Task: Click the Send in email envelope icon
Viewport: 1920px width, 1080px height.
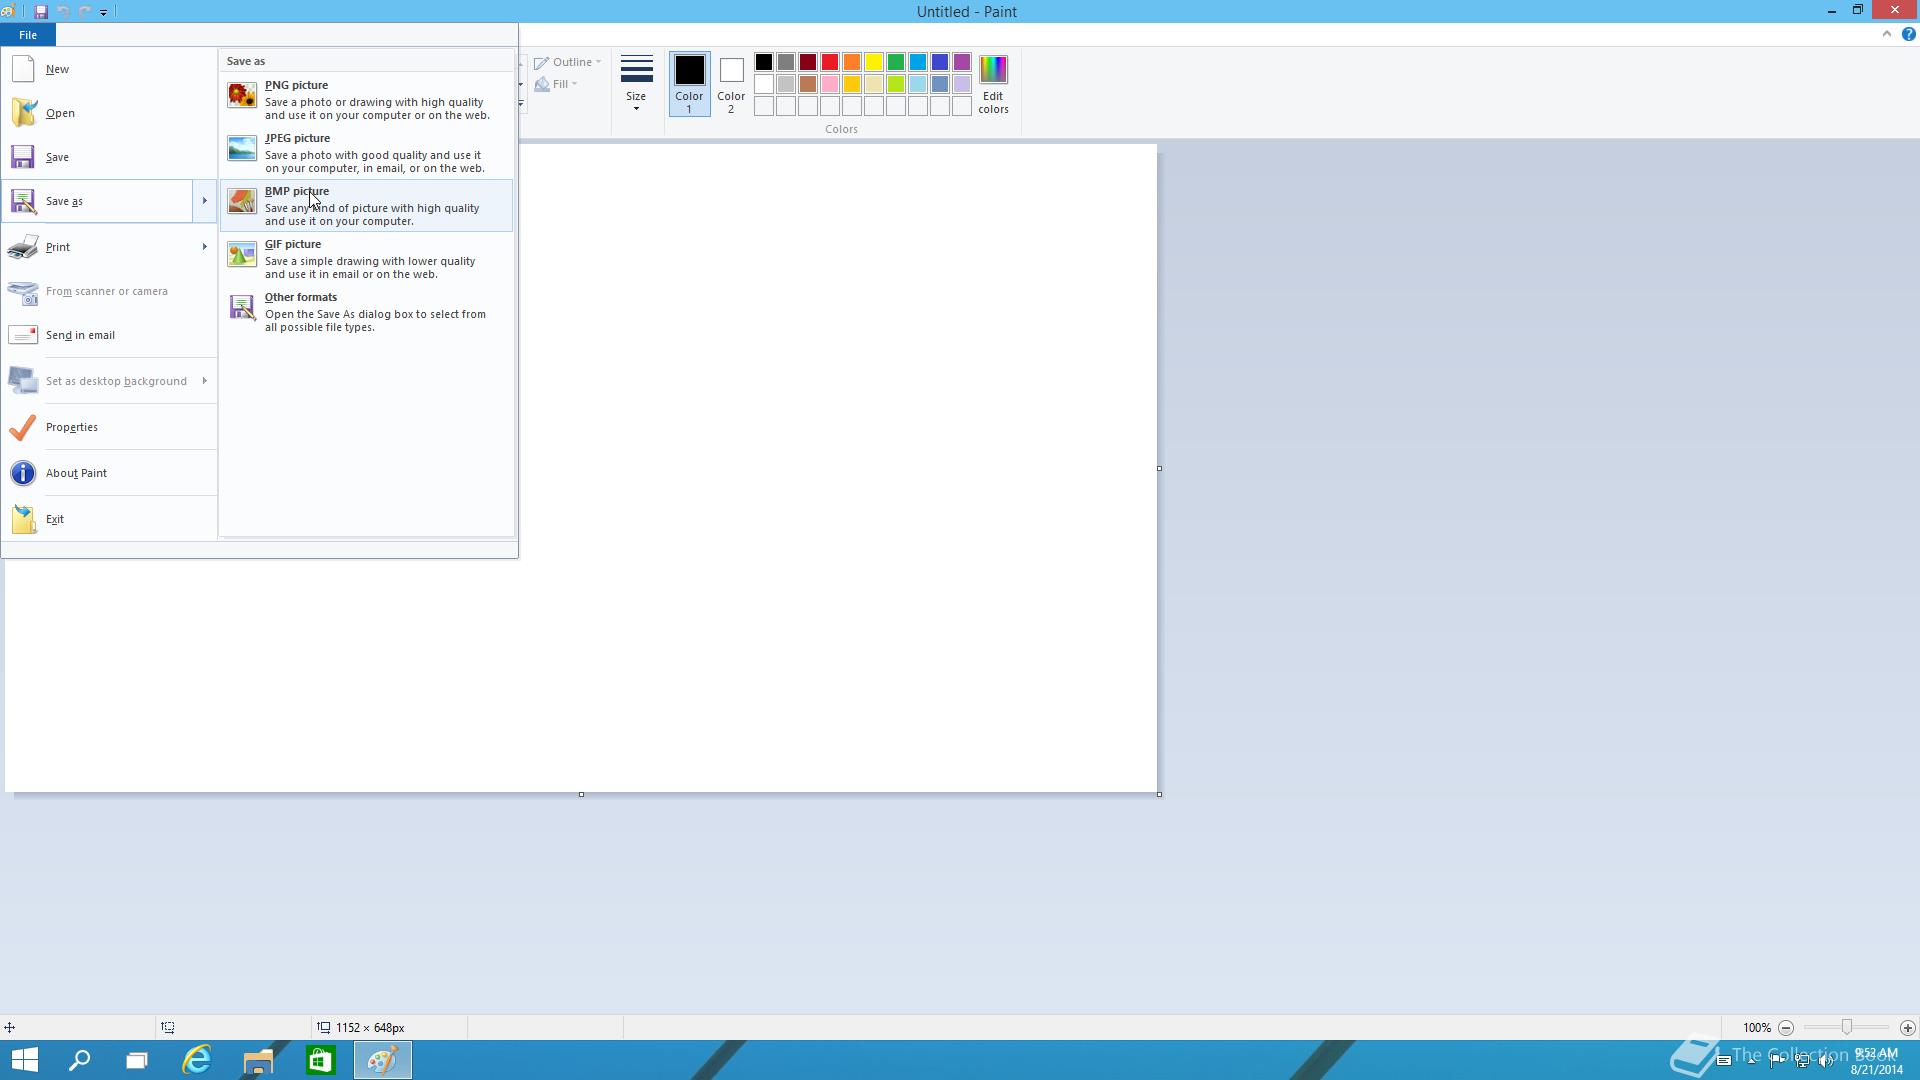Action: tap(23, 335)
